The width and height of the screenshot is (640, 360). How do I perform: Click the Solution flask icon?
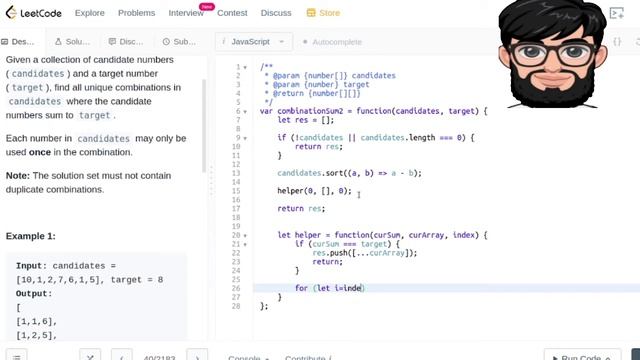(x=58, y=42)
